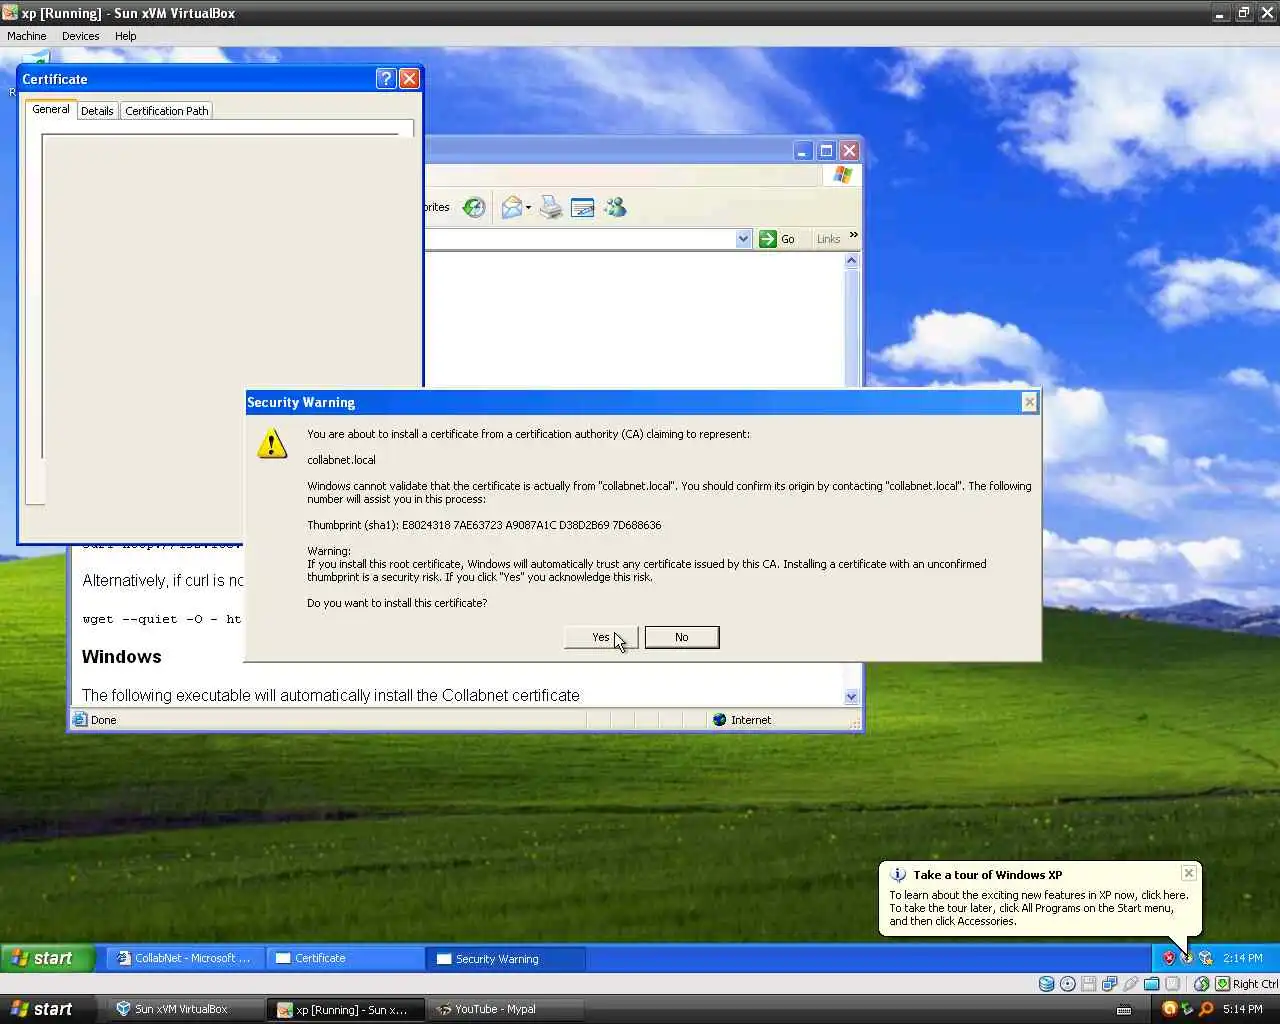
Task: Click the Go button next to address bar
Action: point(777,239)
